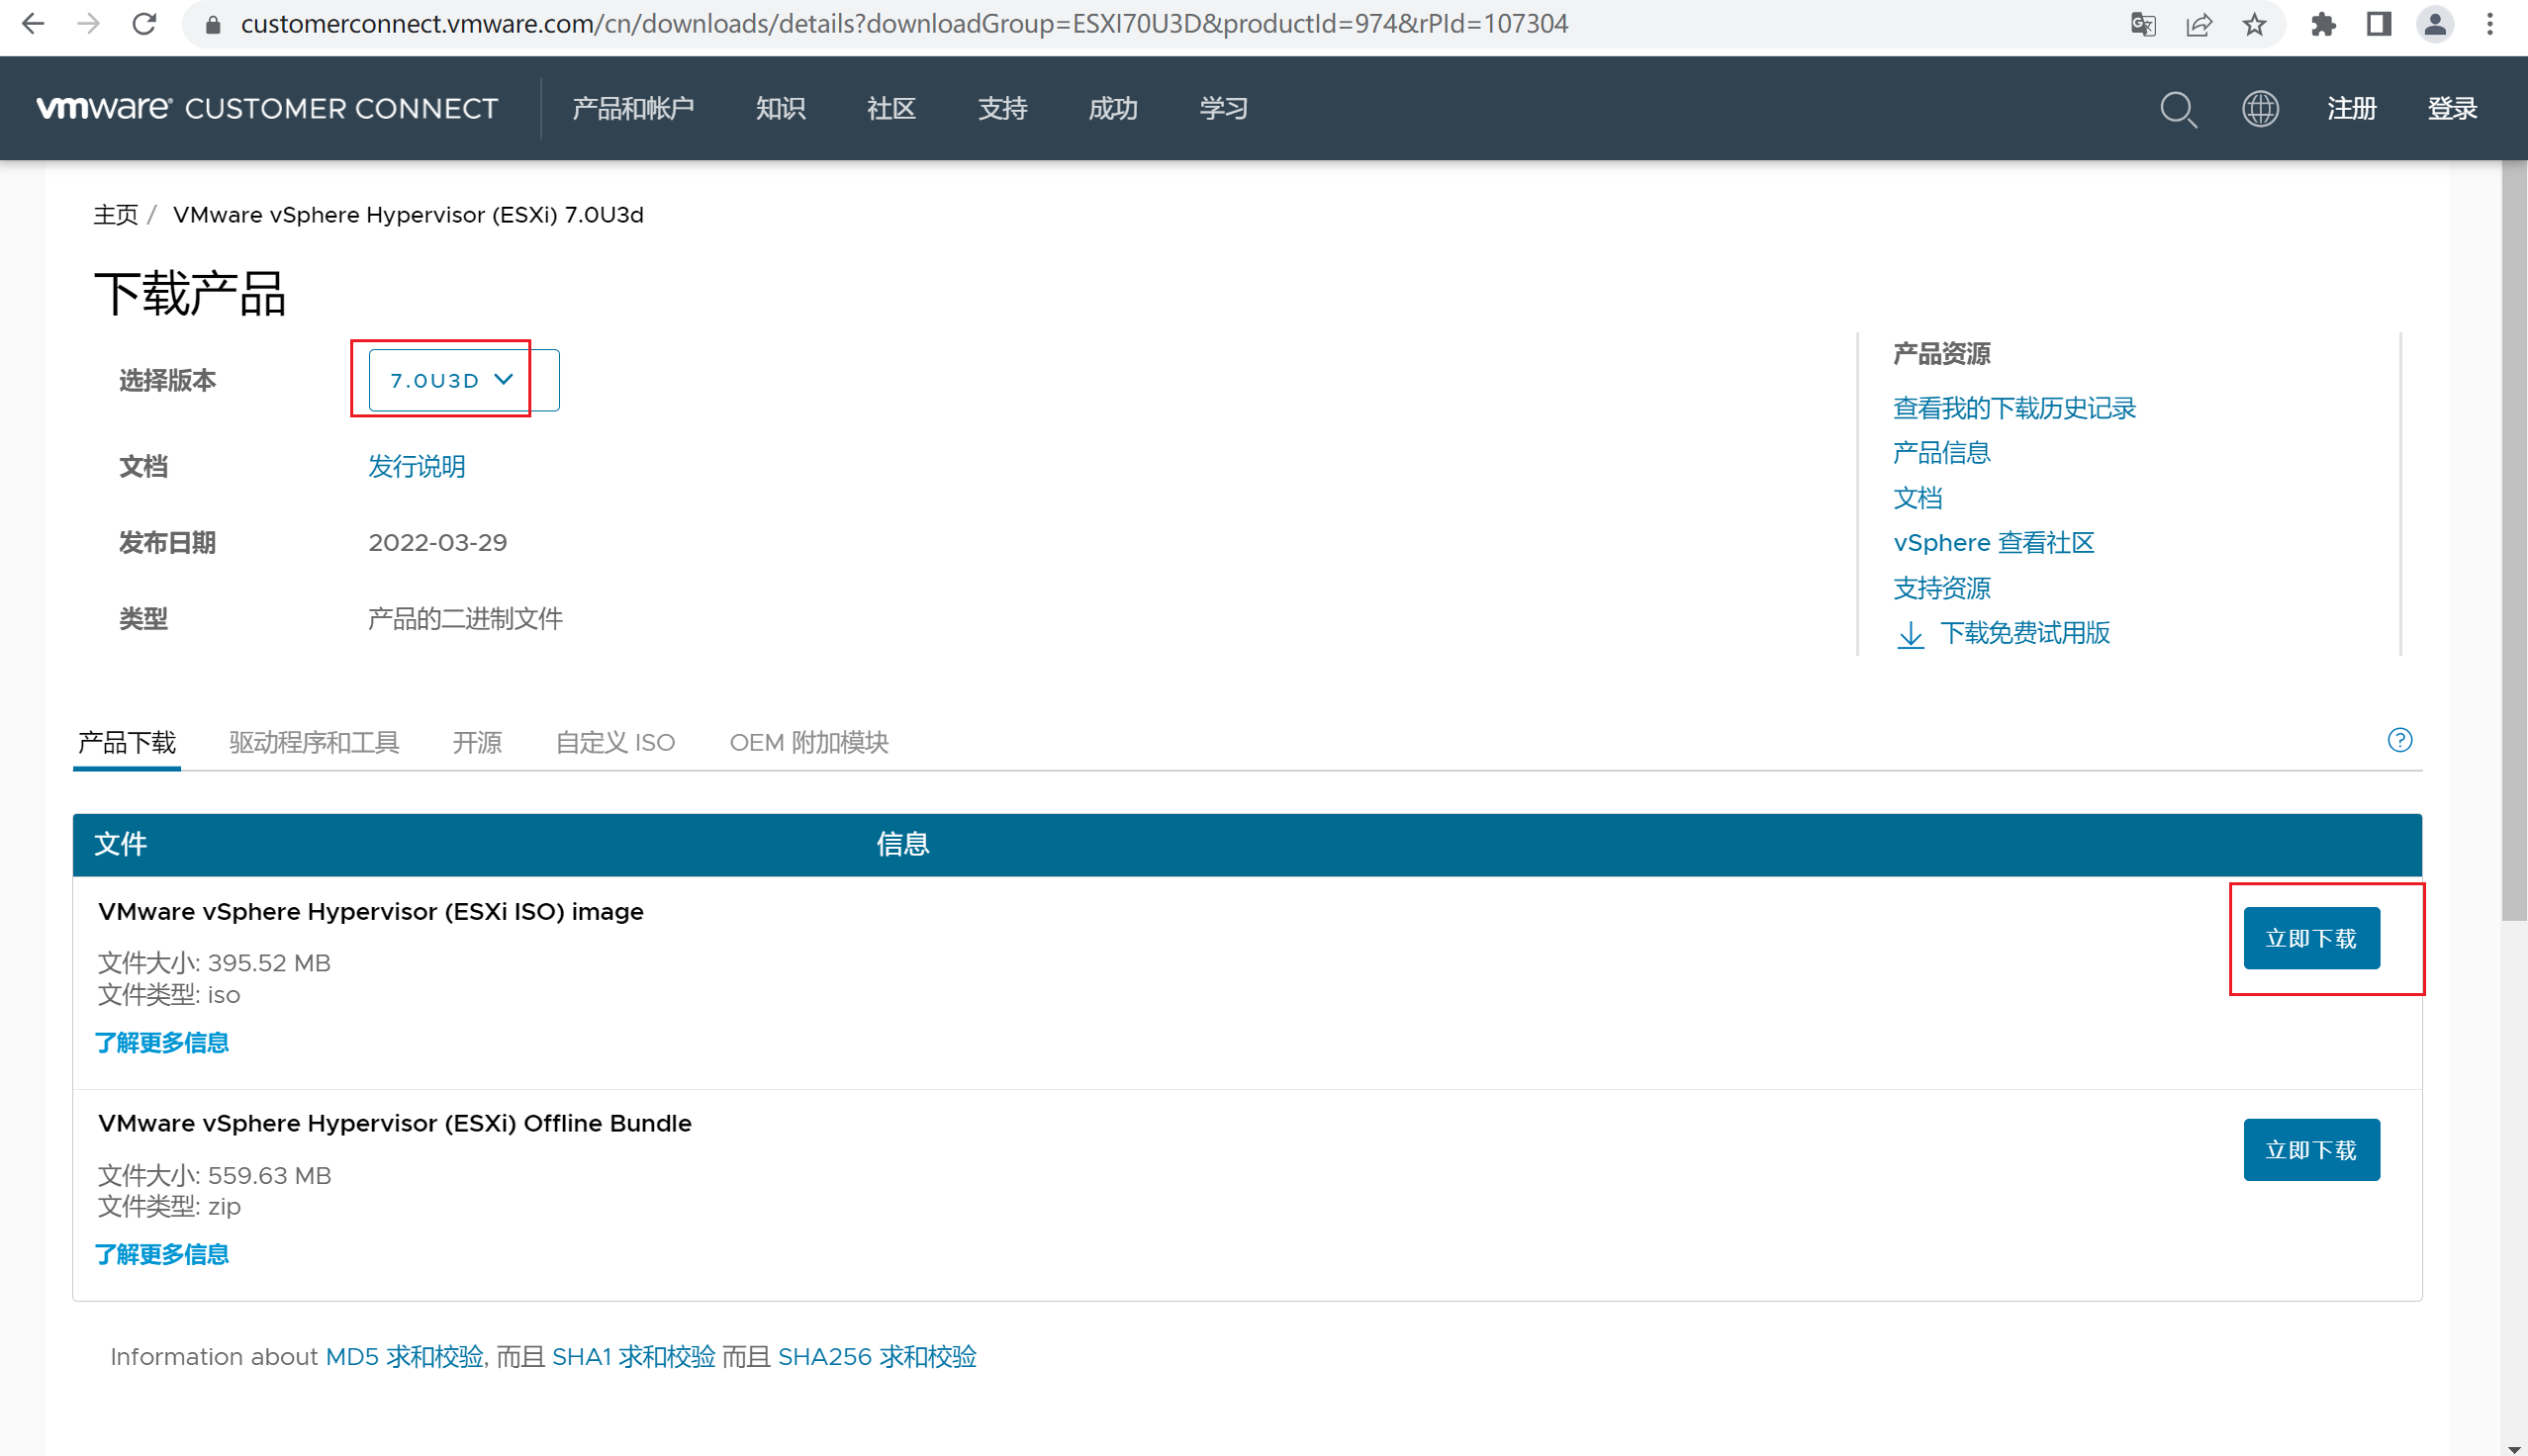2528x1456 pixels.
Task: Open 知识 navigation menu
Action: [781, 108]
